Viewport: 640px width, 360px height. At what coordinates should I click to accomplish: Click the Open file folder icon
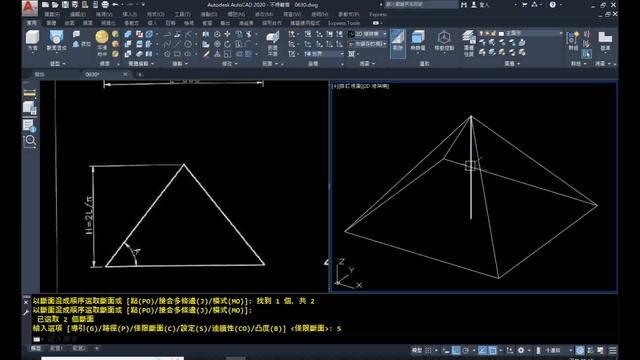(55, 5)
